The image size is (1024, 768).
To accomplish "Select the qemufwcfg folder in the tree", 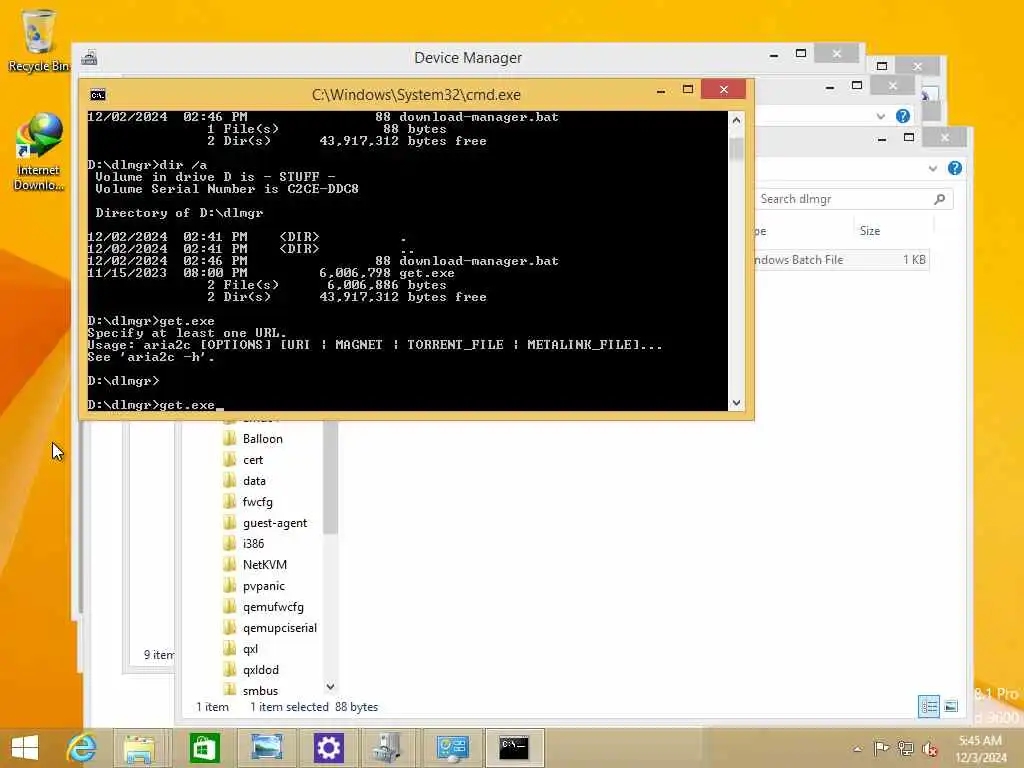I will click(x=273, y=607).
